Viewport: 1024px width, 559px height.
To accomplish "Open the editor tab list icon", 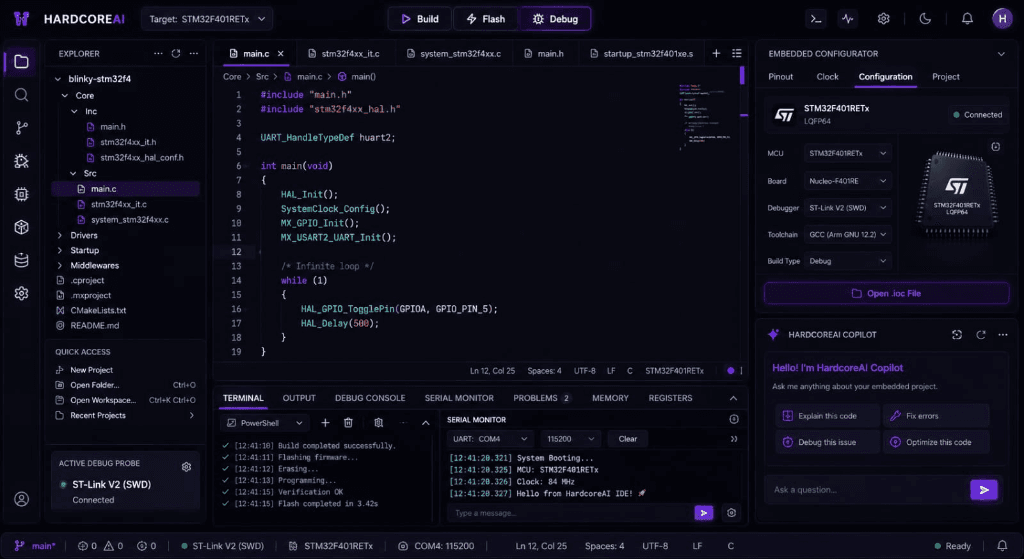I will pyautogui.click(x=737, y=54).
